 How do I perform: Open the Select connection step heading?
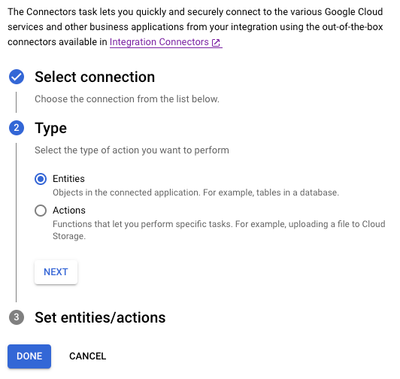[95, 77]
